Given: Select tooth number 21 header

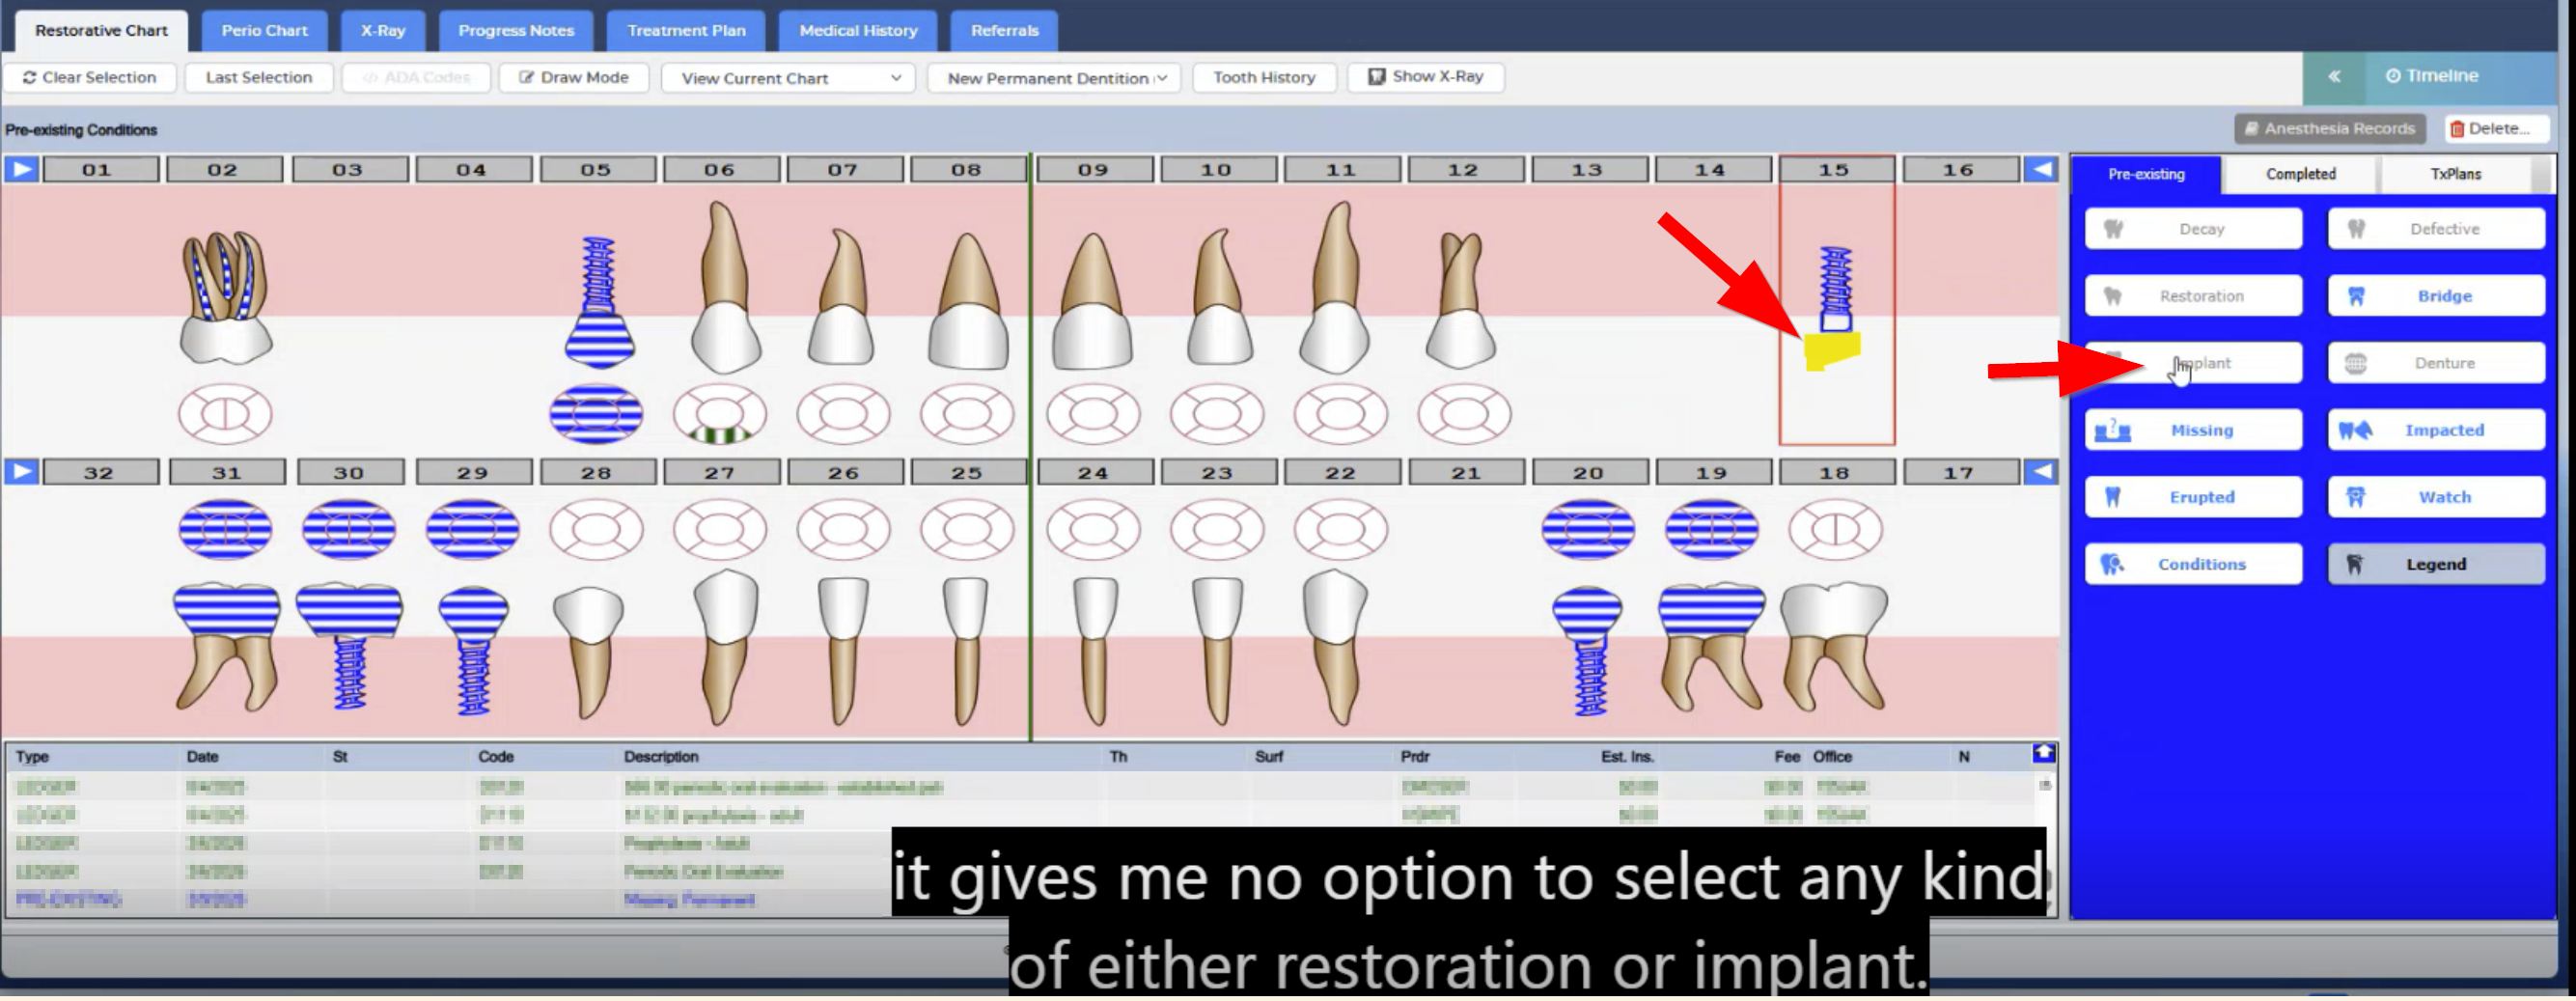Looking at the screenshot, I should tap(1466, 473).
